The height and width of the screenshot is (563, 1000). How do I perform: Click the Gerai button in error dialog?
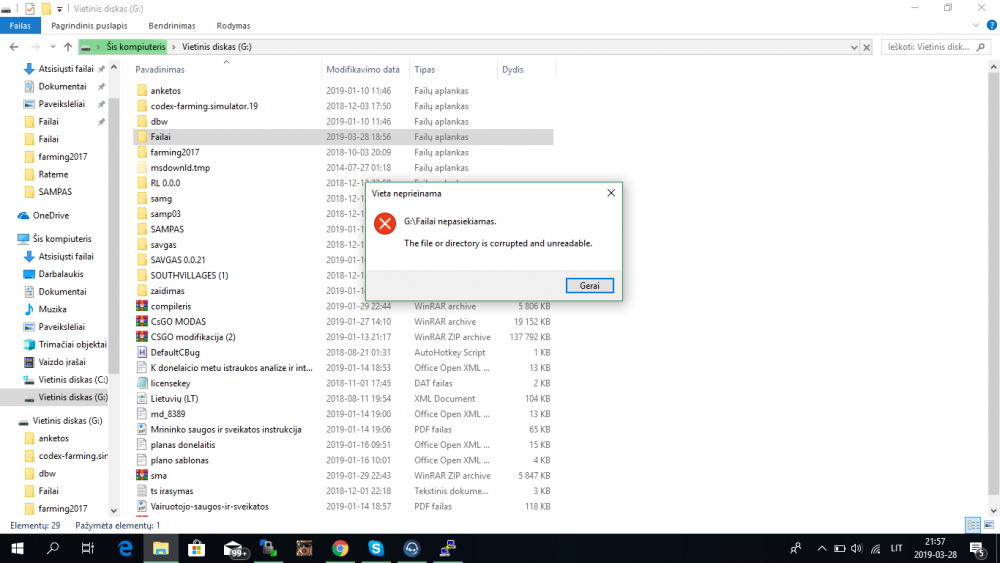coord(589,286)
